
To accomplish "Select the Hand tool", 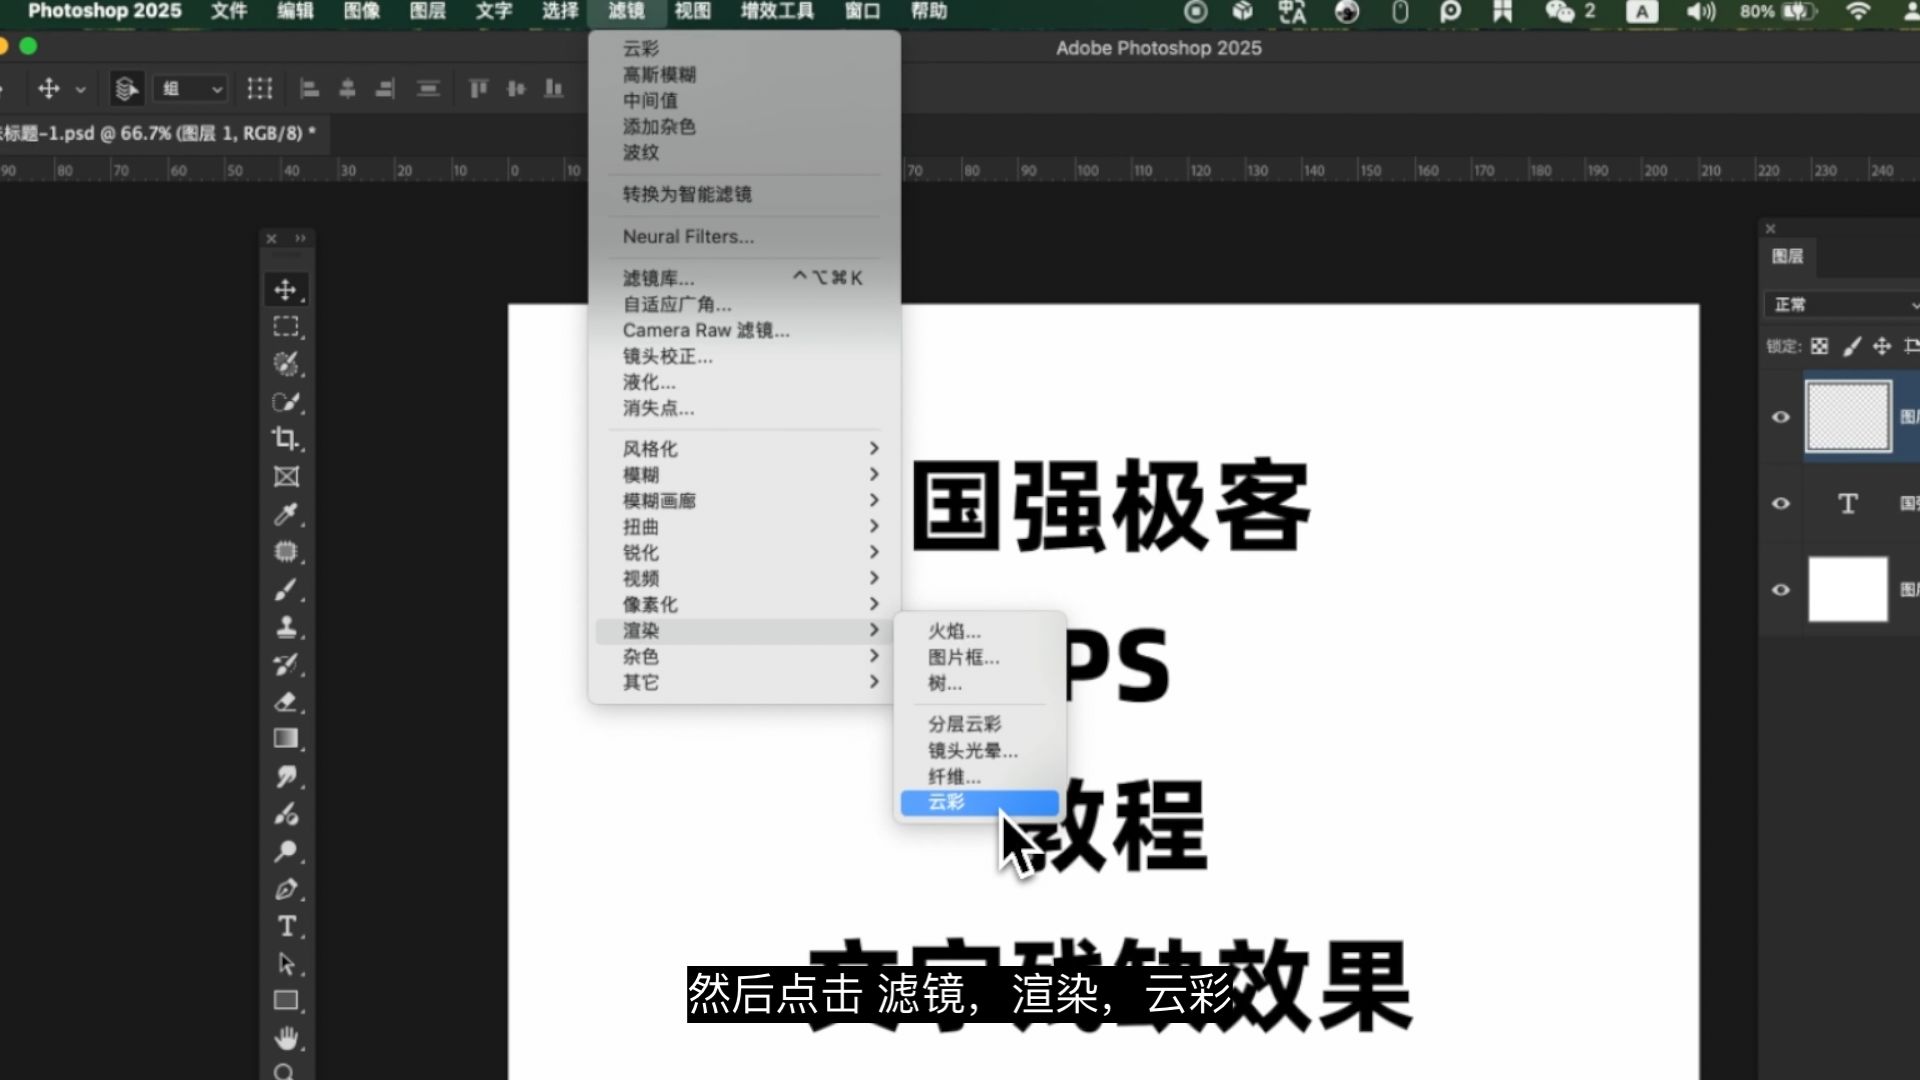I will point(286,1039).
